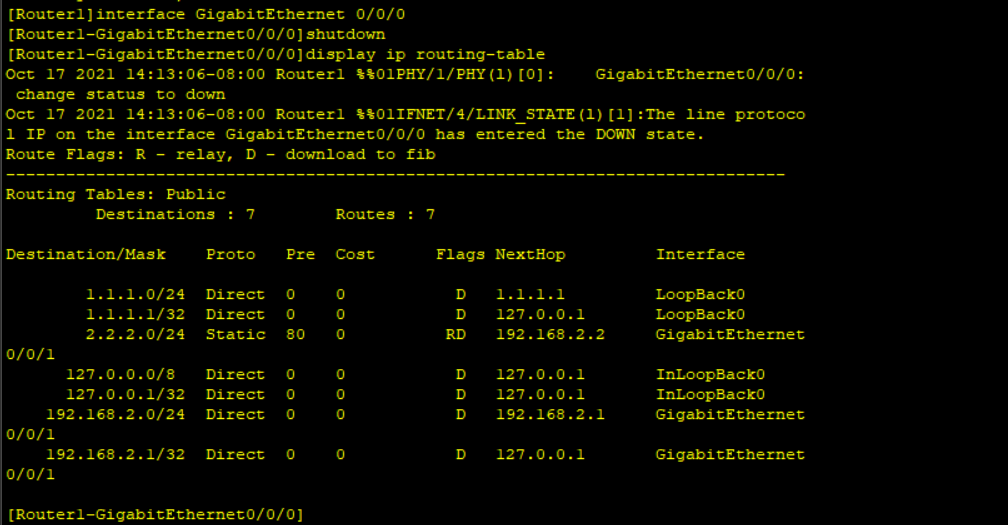Click next hop '192.168.2.1'
The width and height of the screenshot is (1008, 525).
[550, 414]
